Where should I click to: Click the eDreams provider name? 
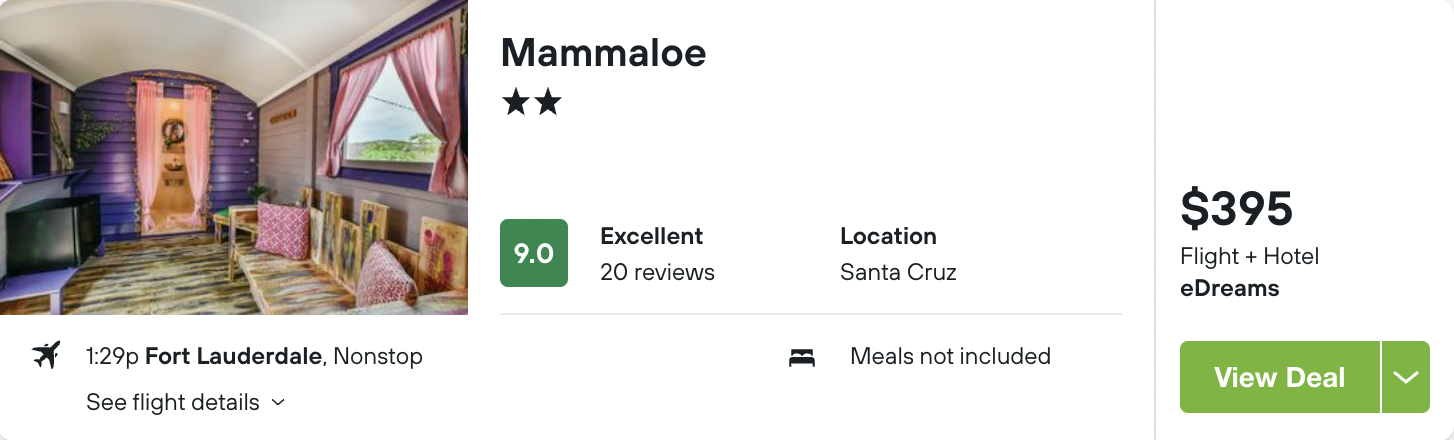tap(1230, 289)
